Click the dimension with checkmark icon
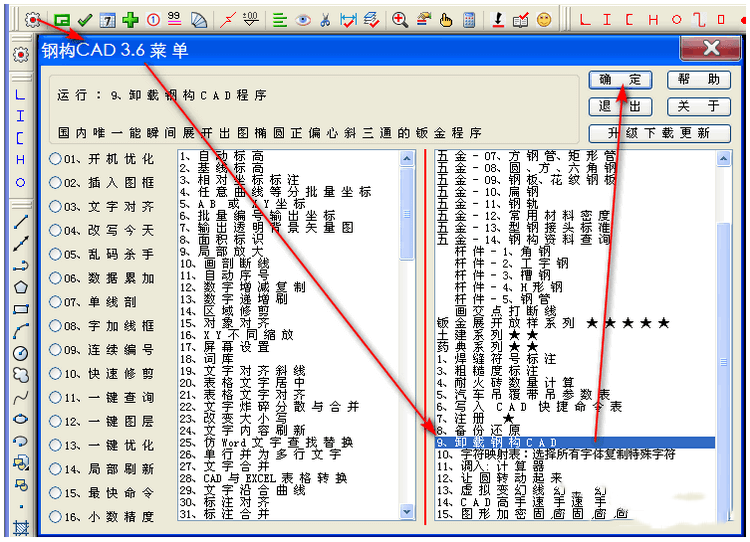This screenshot has height=542, width=750. pyautogui.click(x=348, y=20)
